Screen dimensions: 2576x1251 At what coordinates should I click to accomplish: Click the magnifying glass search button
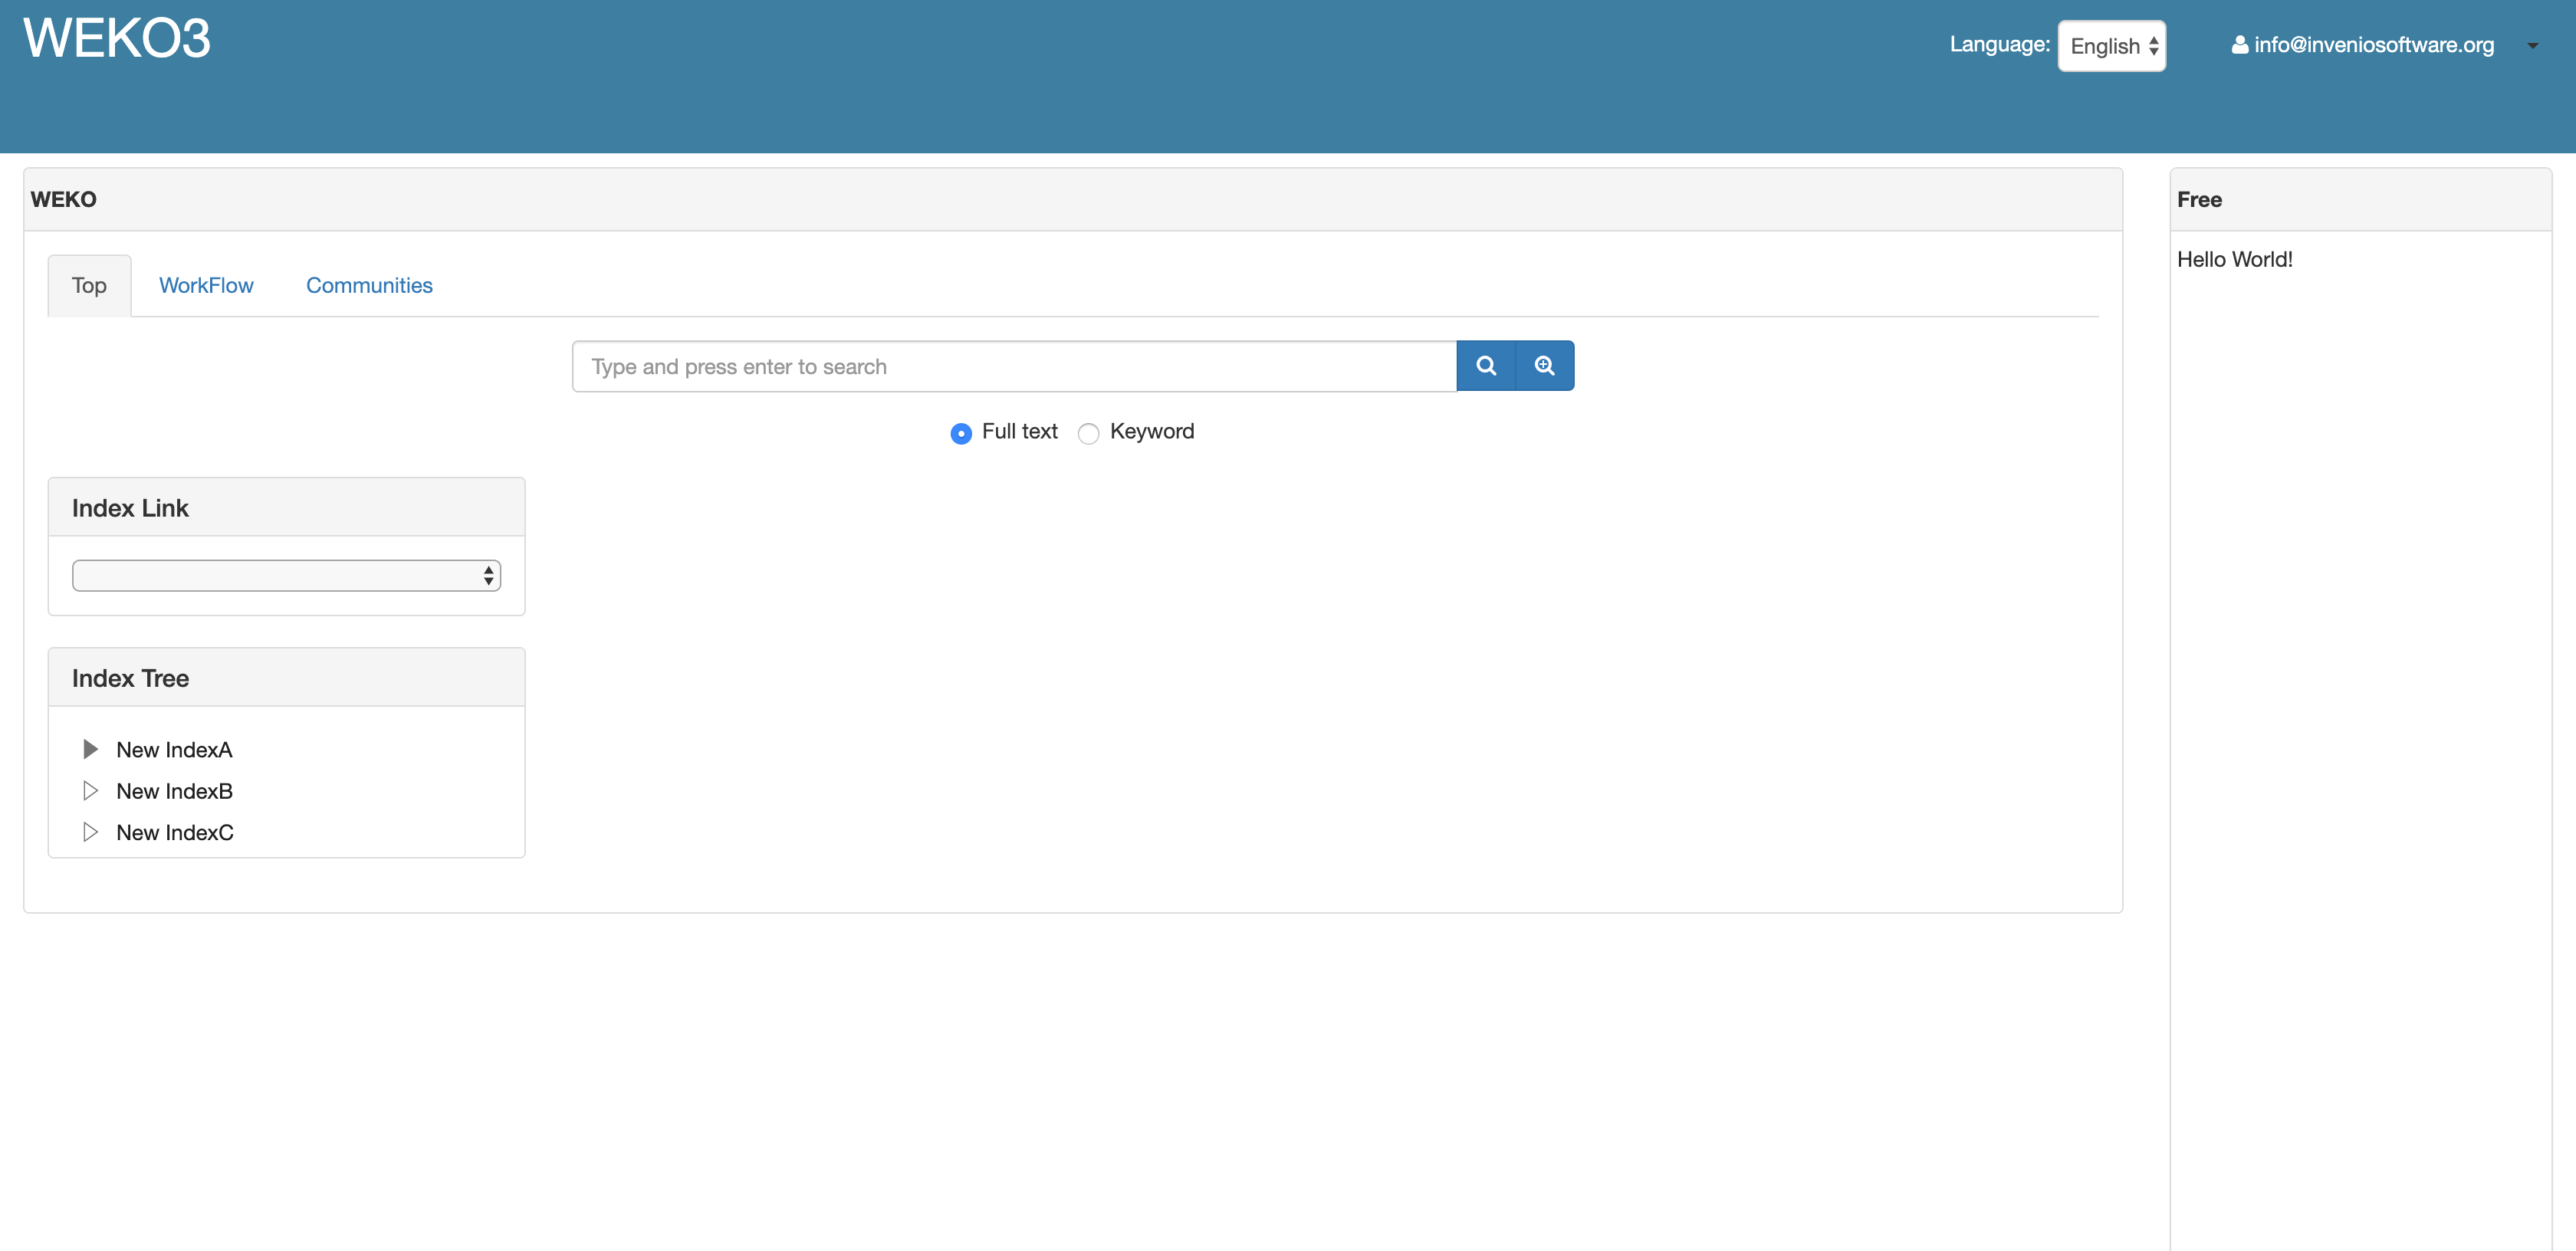click(1485, 366)
